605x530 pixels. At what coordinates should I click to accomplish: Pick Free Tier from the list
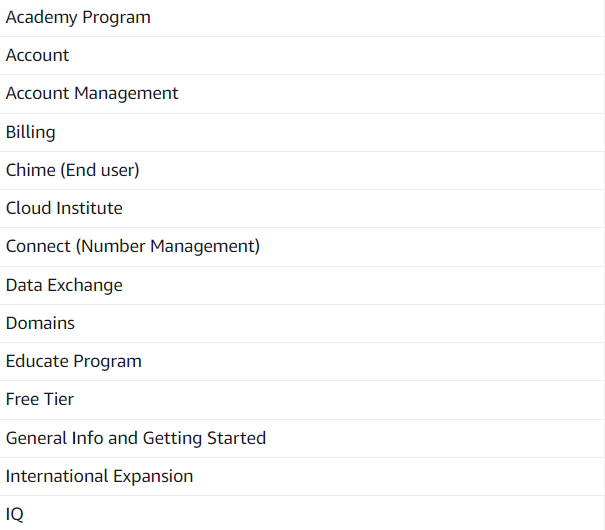pos(40,399)
